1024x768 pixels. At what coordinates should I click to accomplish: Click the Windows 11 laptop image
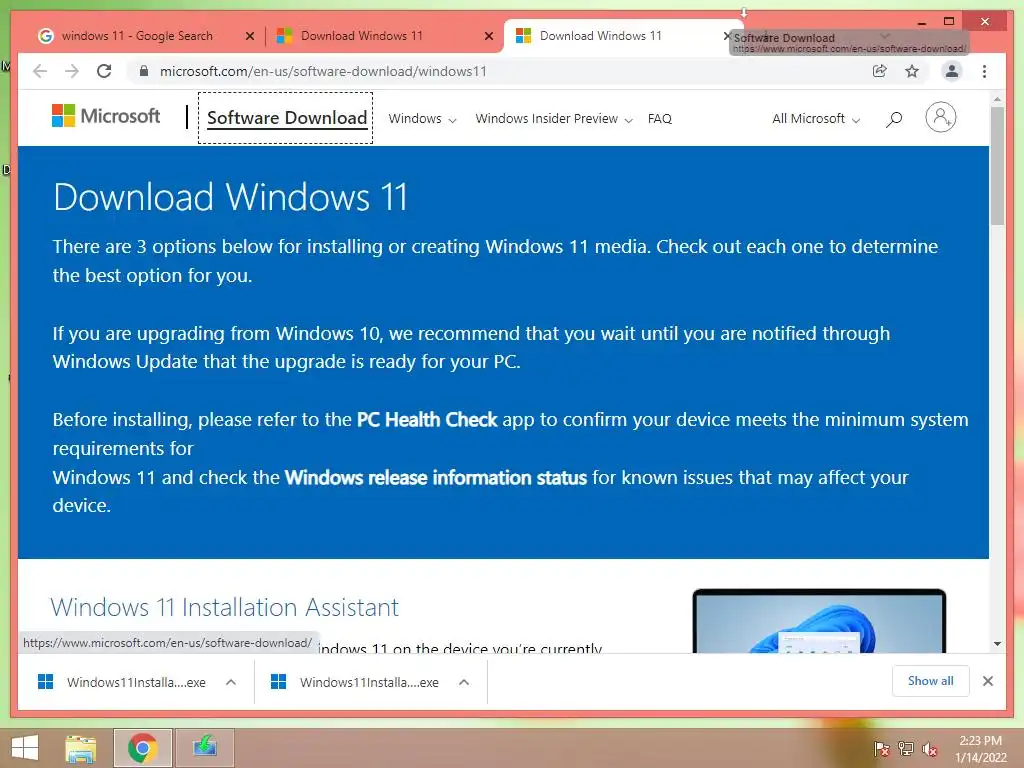819,620
